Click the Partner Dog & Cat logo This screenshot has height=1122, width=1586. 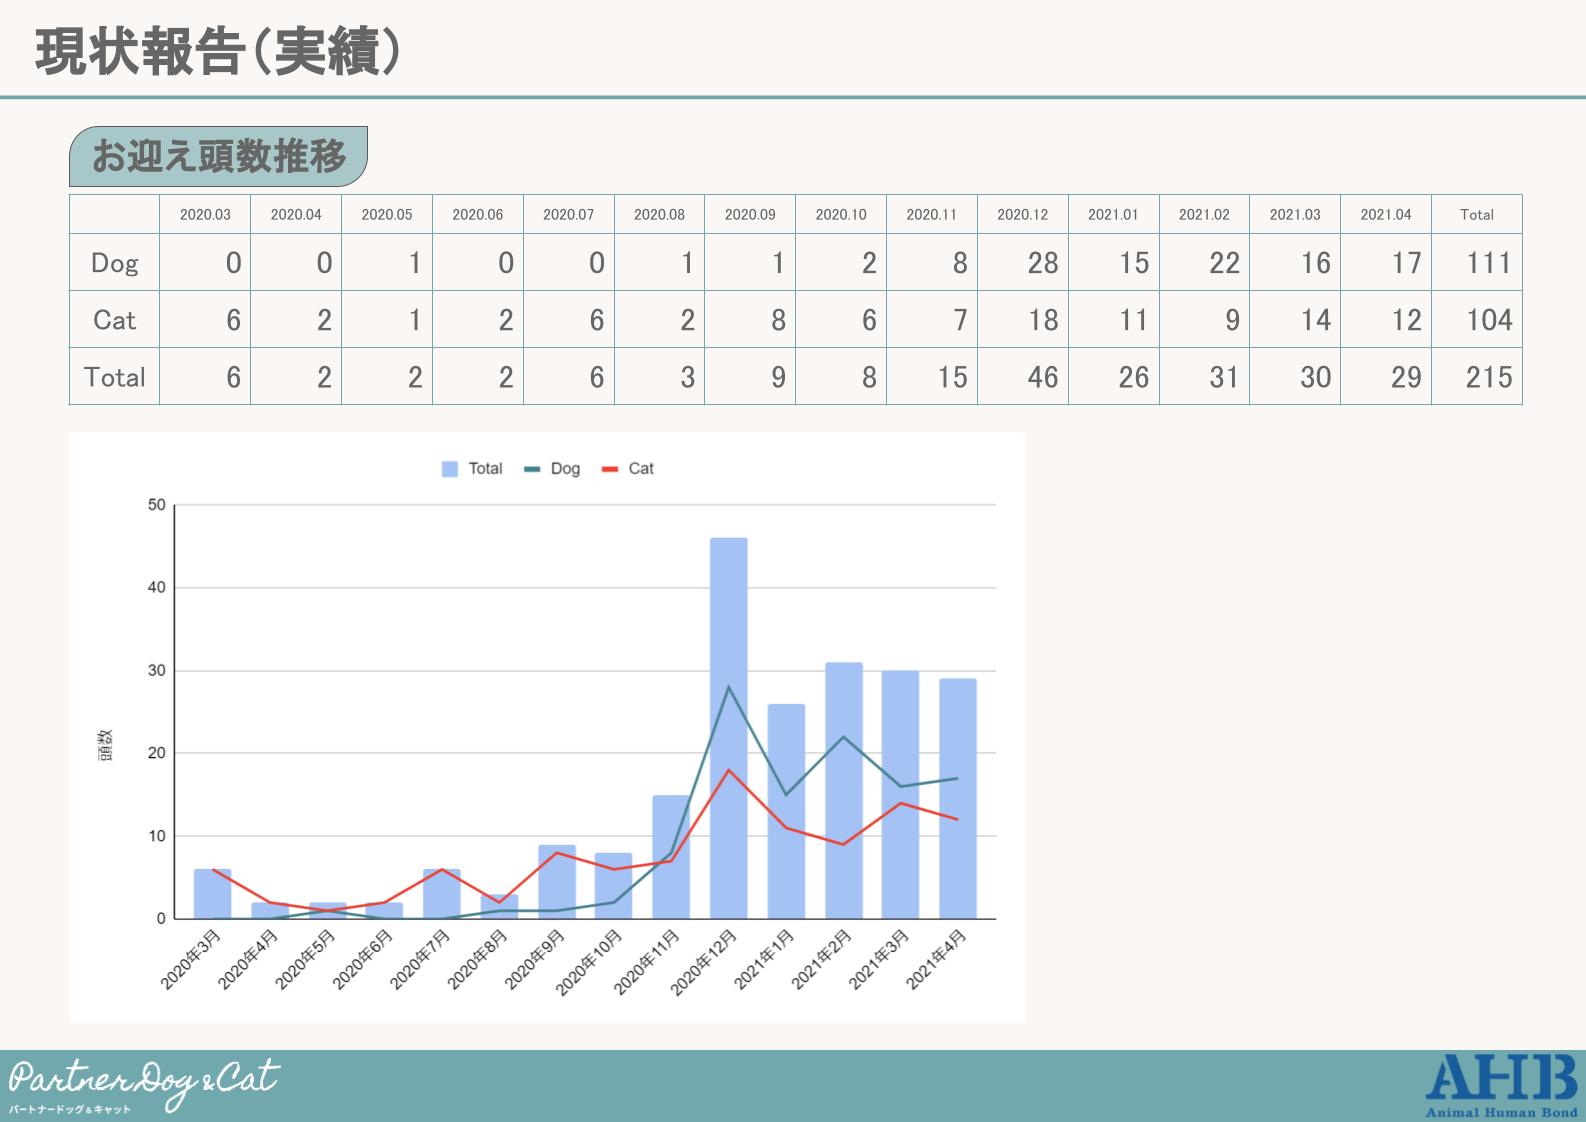pyautogui.click(x=144, y=1086)
